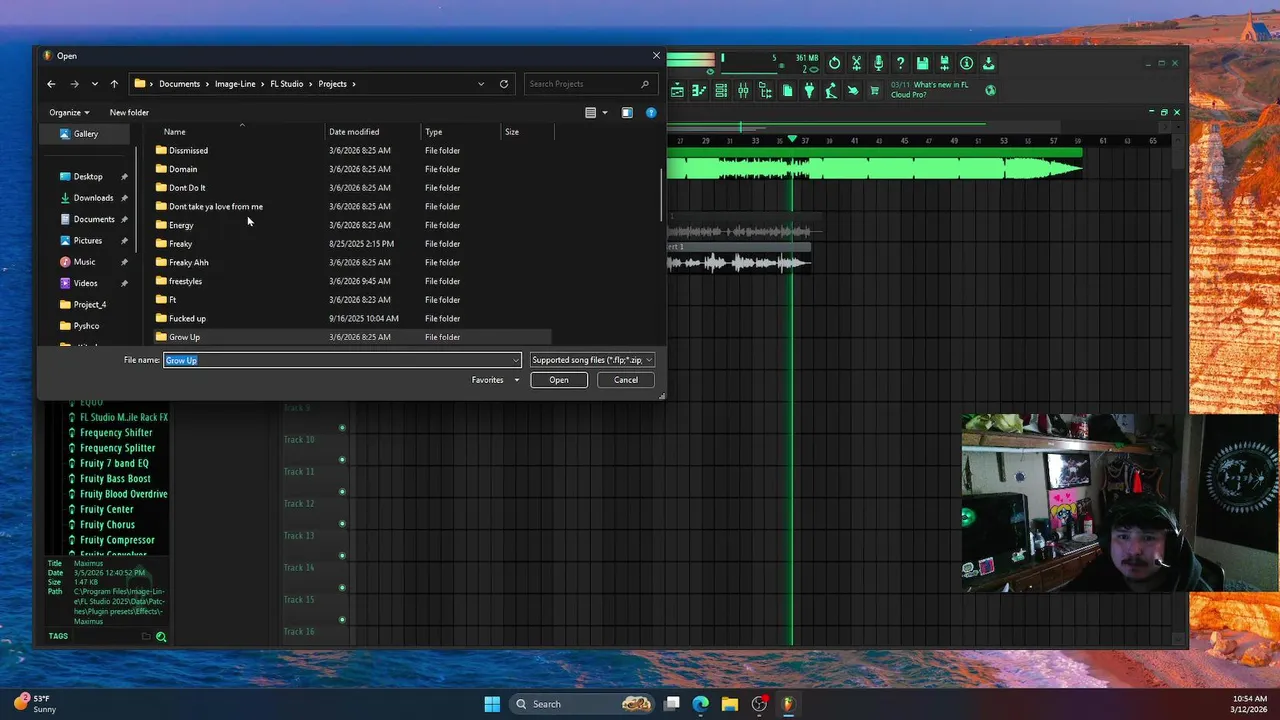The width and height of the screenshot is (1280, 720).
Task: Click the document page icon in FL Studio toolbar
Action: pyautogui.click(x=787, y=91)
